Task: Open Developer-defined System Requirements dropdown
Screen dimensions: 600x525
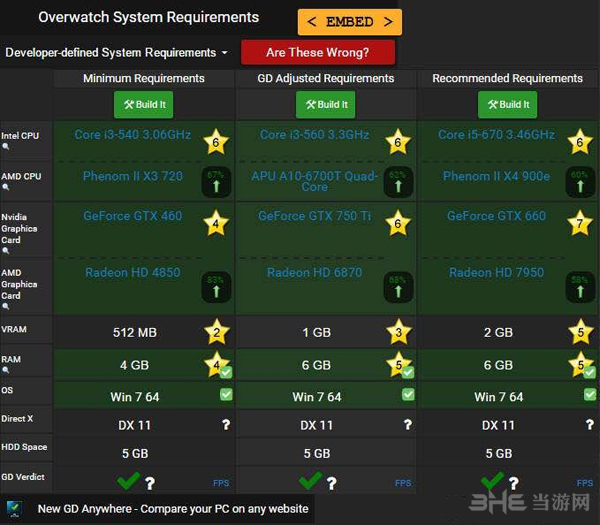Action: pyautogui.click(x=116, y=52)
